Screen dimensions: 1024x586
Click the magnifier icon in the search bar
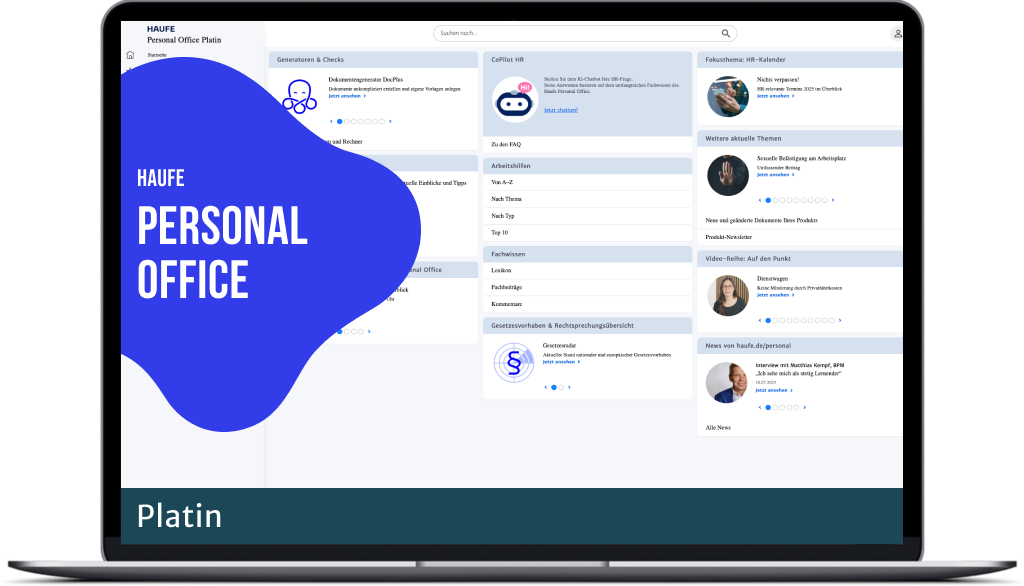[726, 33]
